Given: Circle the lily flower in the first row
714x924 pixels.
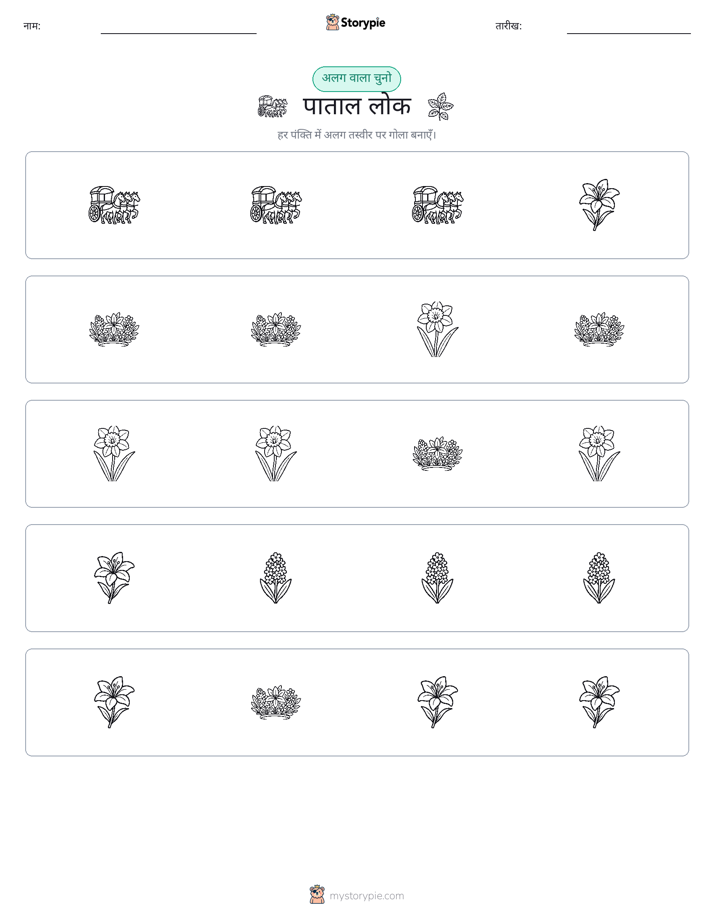Looking at the screenshot, I should (x=599, y=205).
